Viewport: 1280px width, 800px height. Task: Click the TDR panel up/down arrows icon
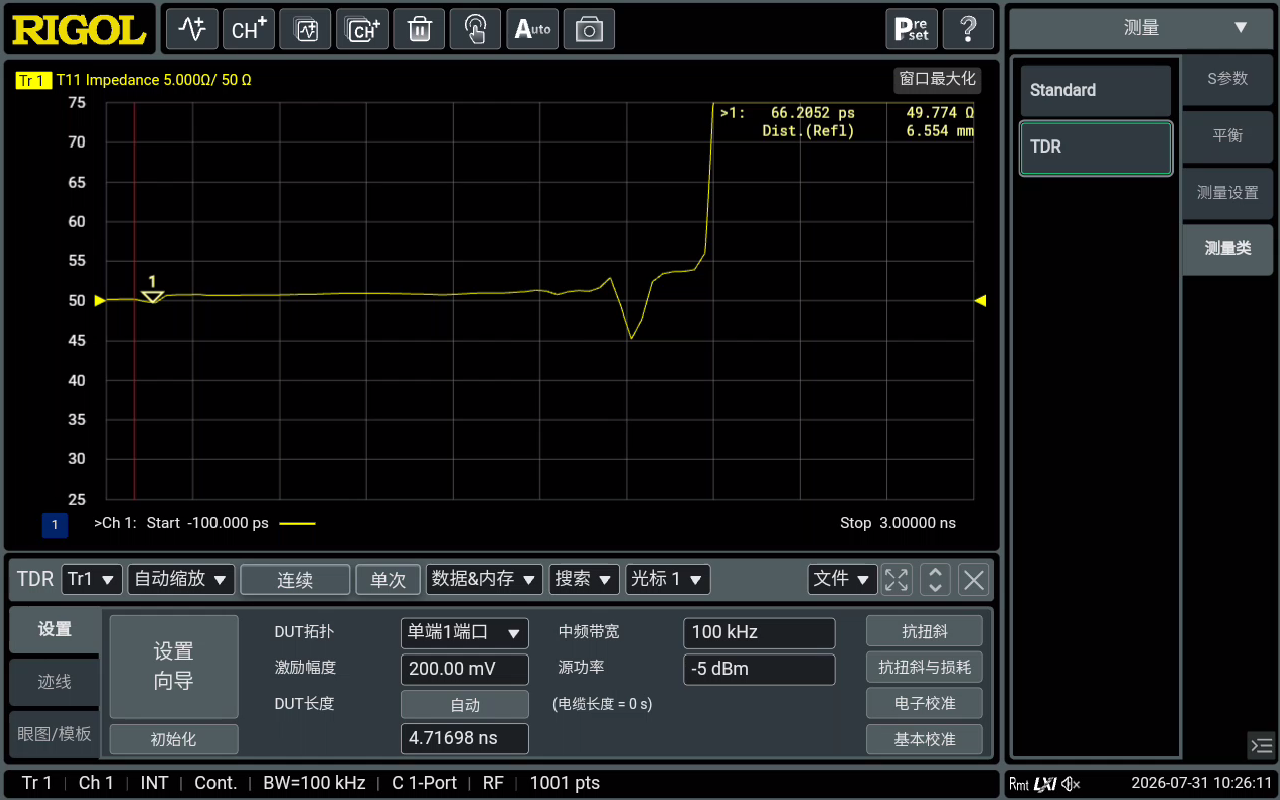(935, 579)
